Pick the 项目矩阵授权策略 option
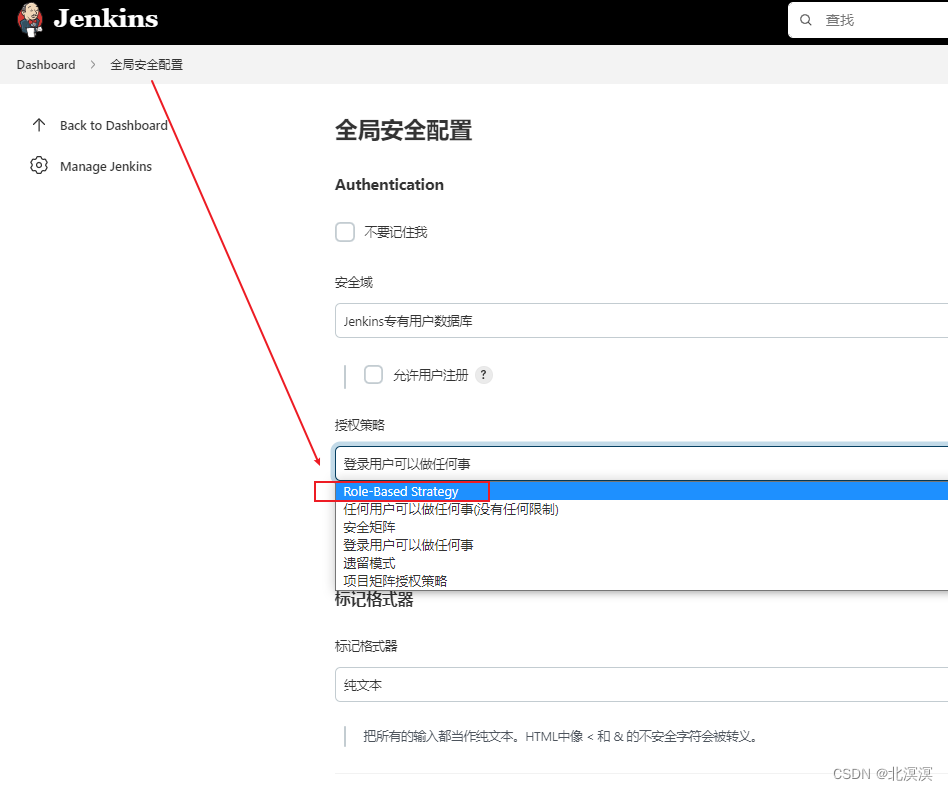The image size is (948, 791). (641, 581)
